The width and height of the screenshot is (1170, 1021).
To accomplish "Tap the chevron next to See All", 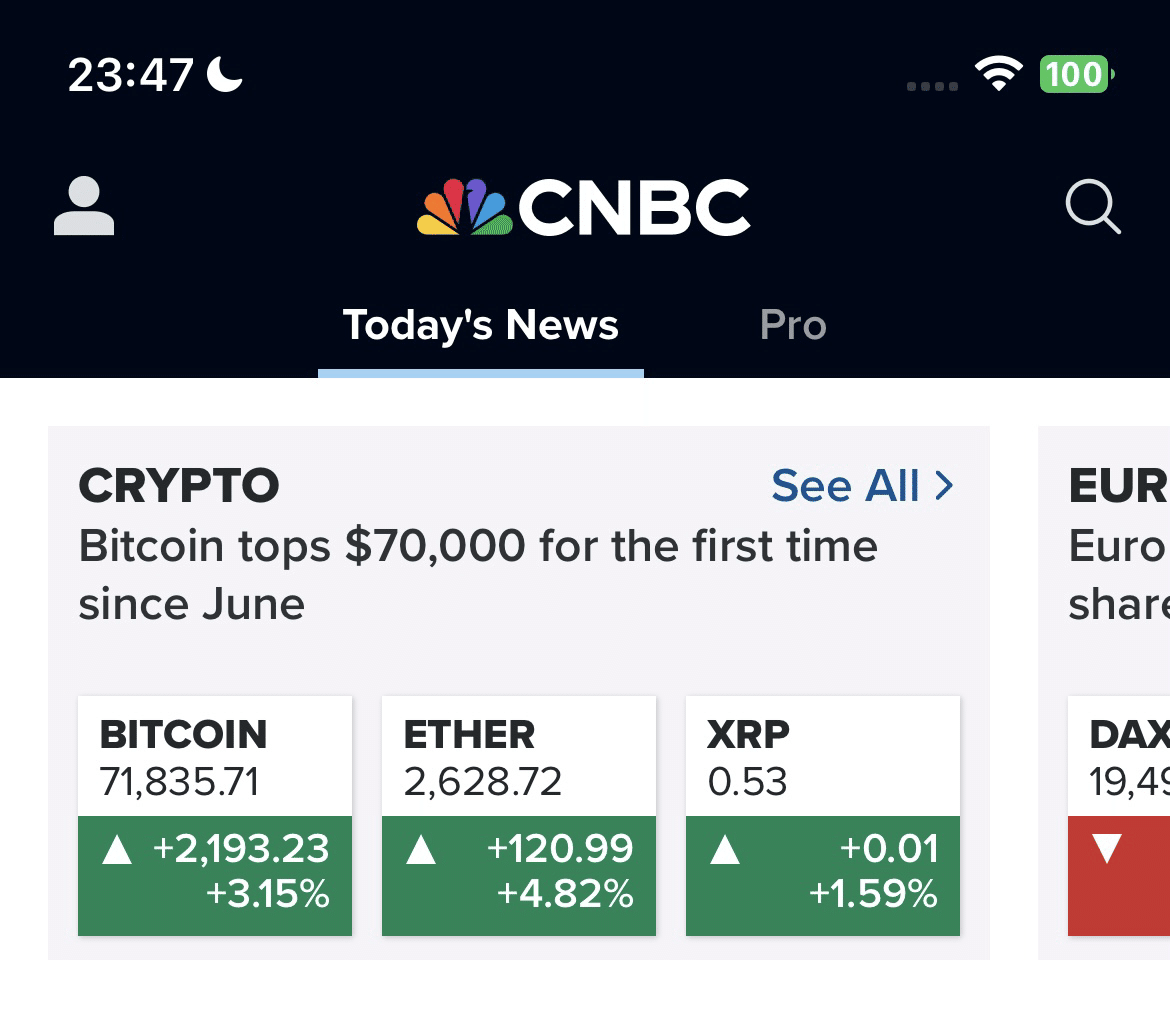I will click(x=943, y=486).
